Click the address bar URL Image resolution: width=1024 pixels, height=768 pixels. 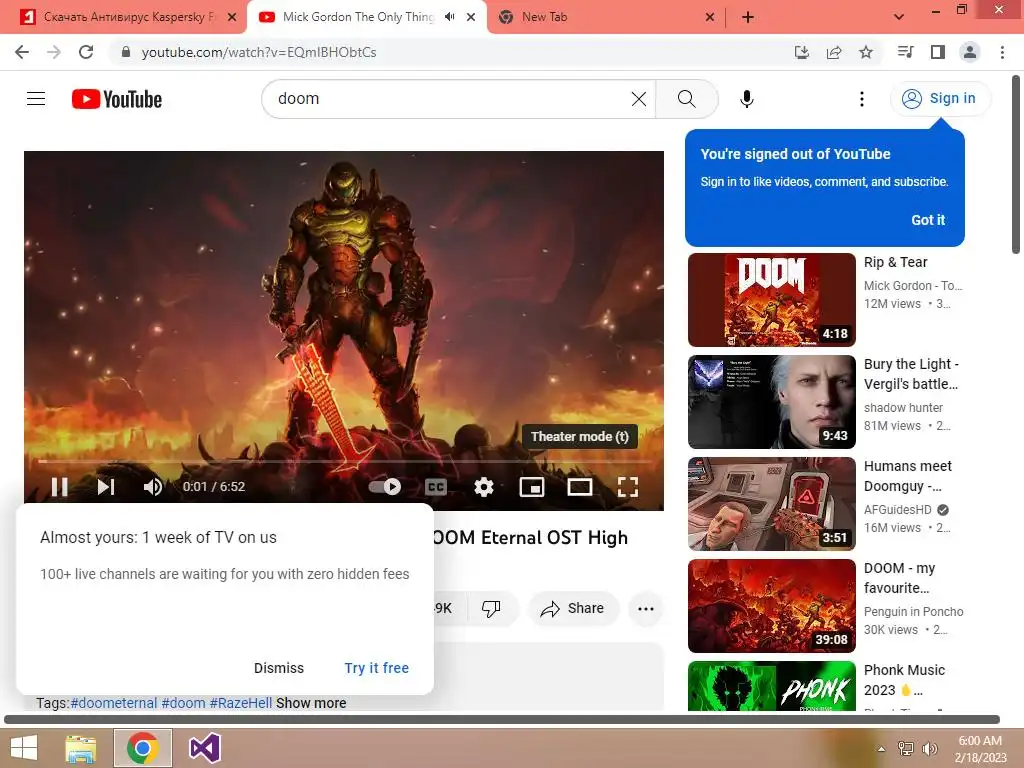point(259,52)
